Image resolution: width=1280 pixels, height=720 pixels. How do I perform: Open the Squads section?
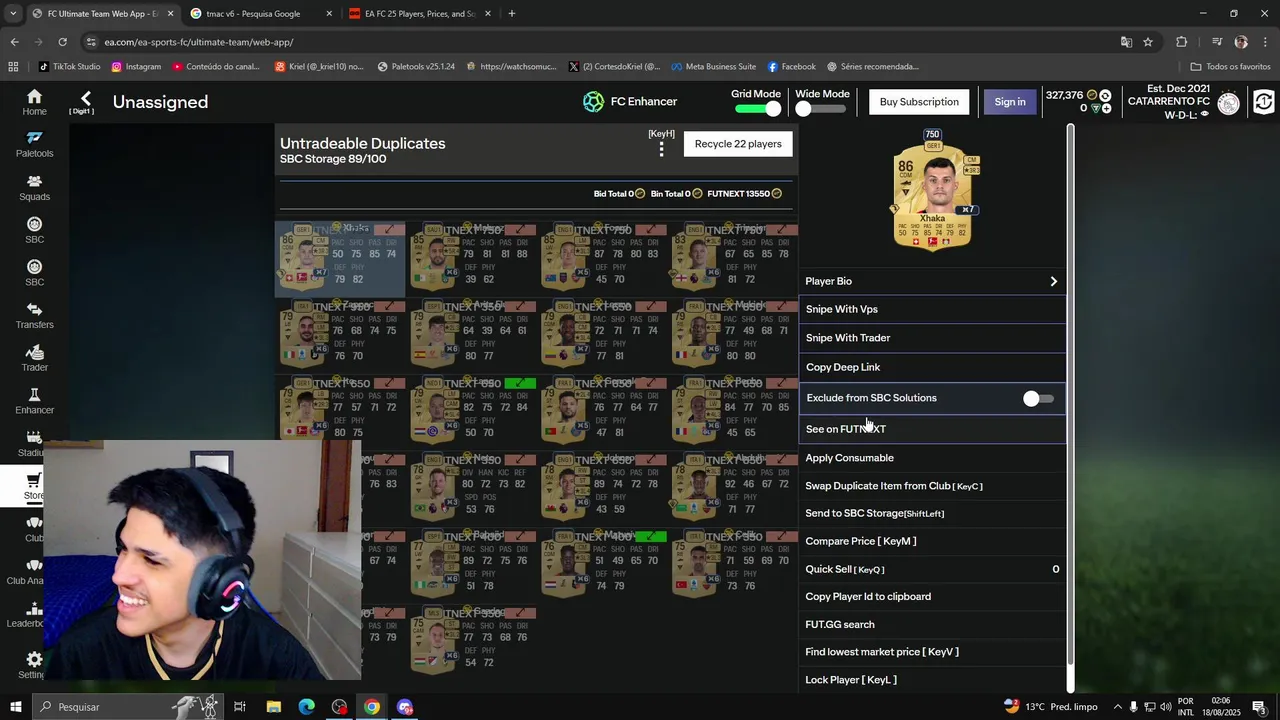pos(34,188)
